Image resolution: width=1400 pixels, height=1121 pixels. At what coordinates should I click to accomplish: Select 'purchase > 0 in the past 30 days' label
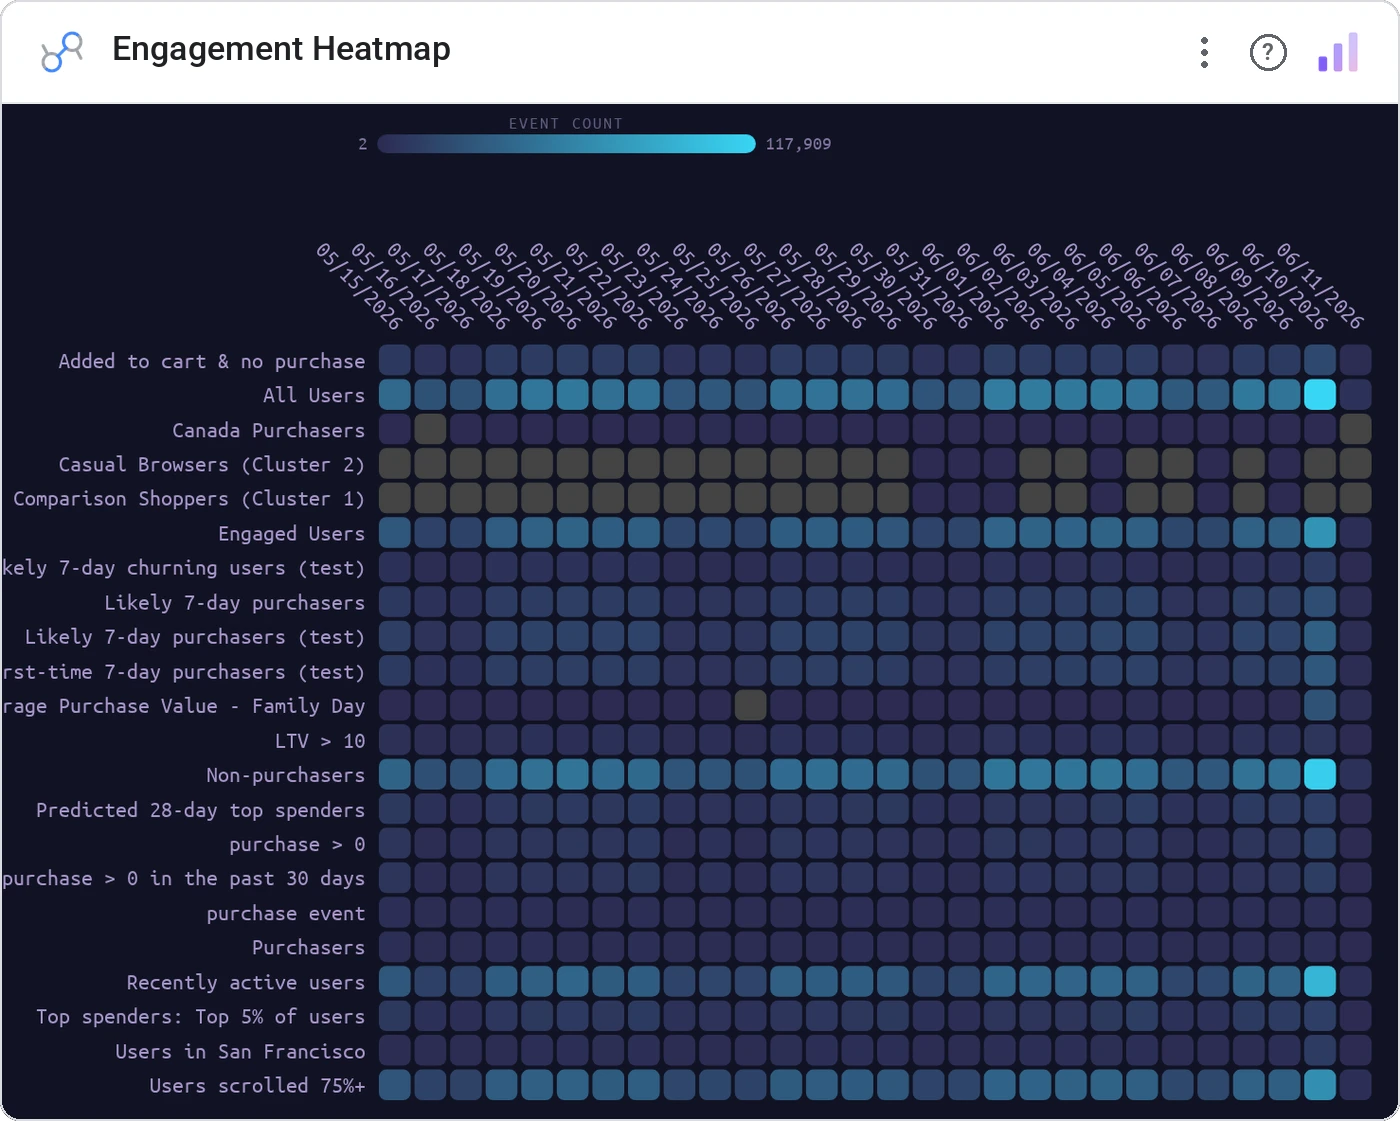point(184,878)
